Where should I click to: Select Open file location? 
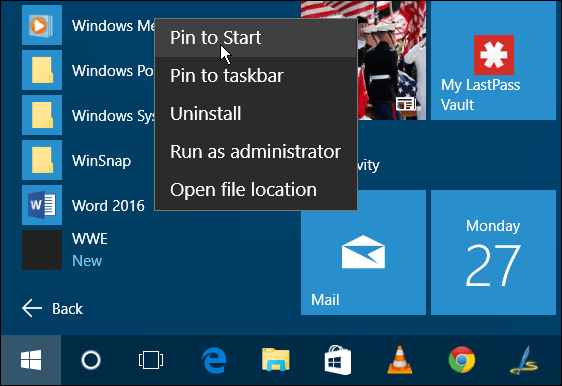tap(256, 190)
